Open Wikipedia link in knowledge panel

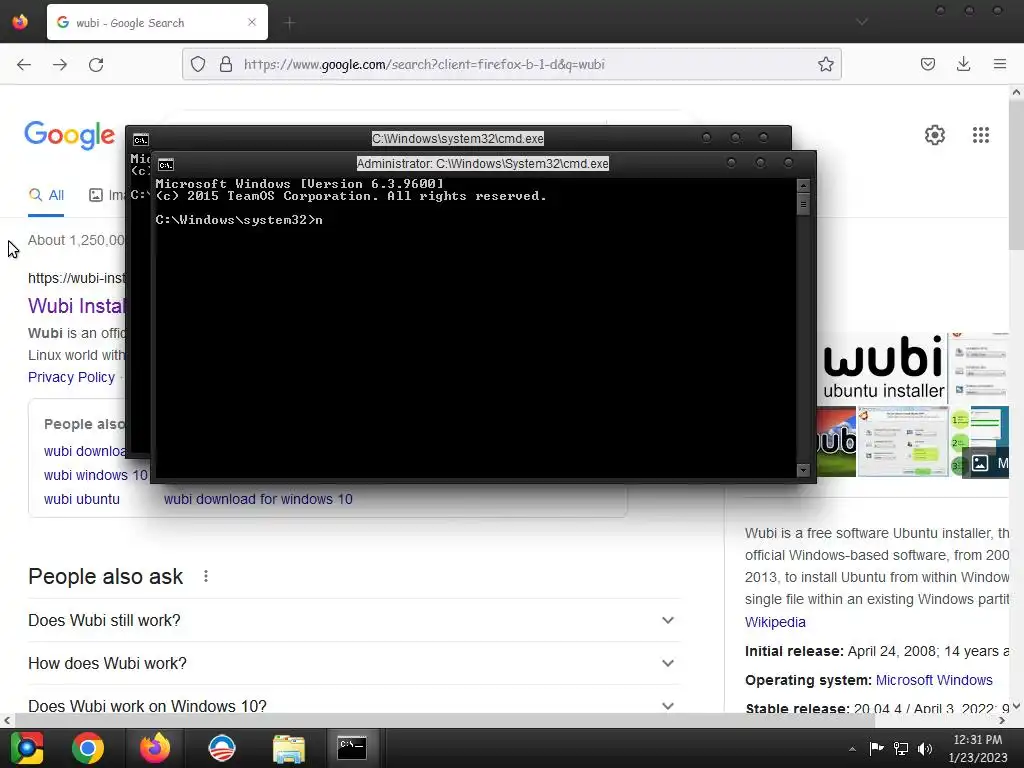click(775, 622)
